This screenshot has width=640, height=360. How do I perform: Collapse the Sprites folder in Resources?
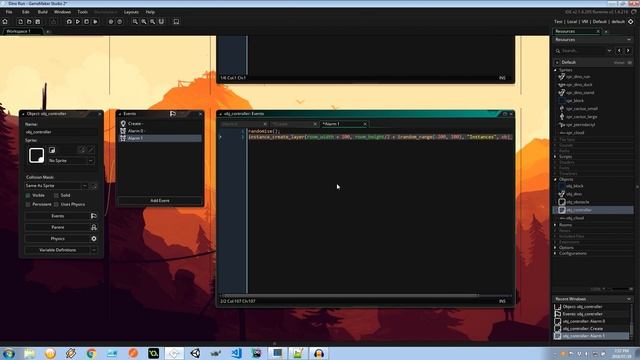556,70
